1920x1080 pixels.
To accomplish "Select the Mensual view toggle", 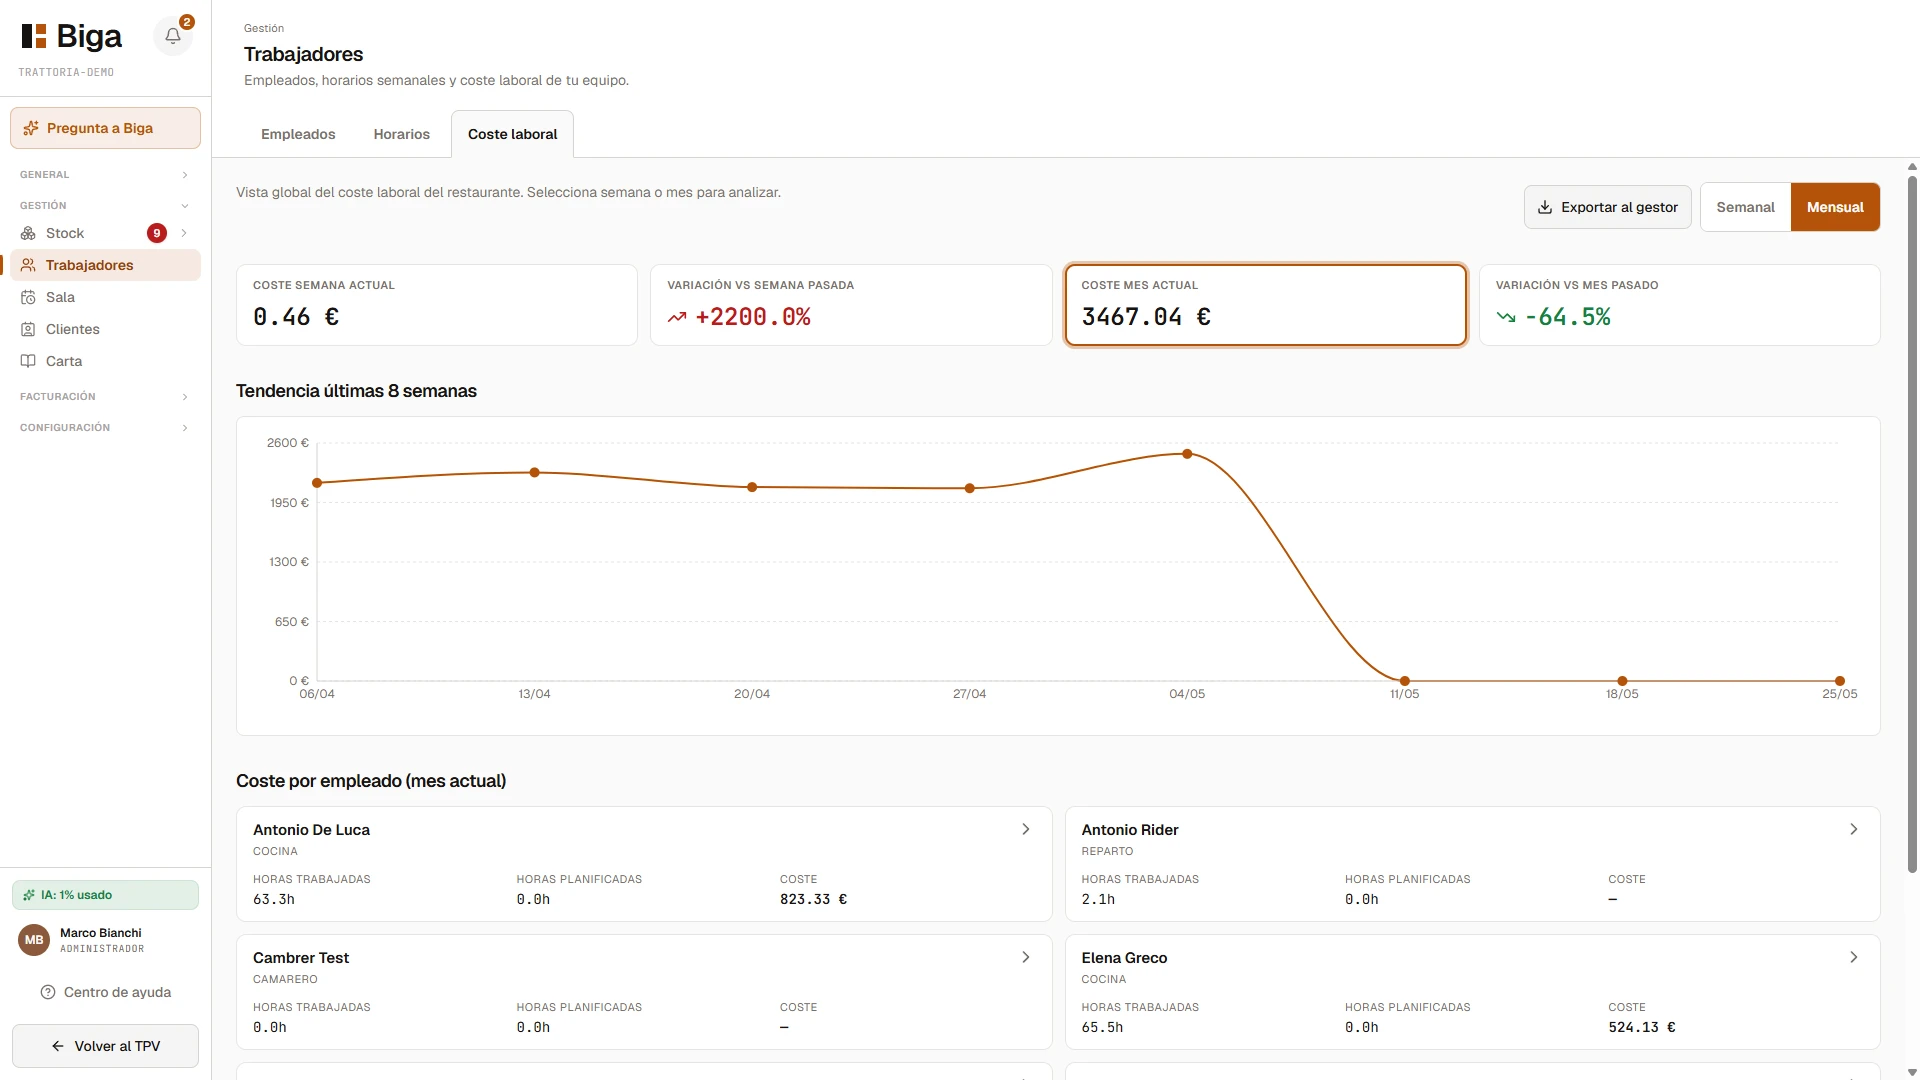I will (1835, 207).
